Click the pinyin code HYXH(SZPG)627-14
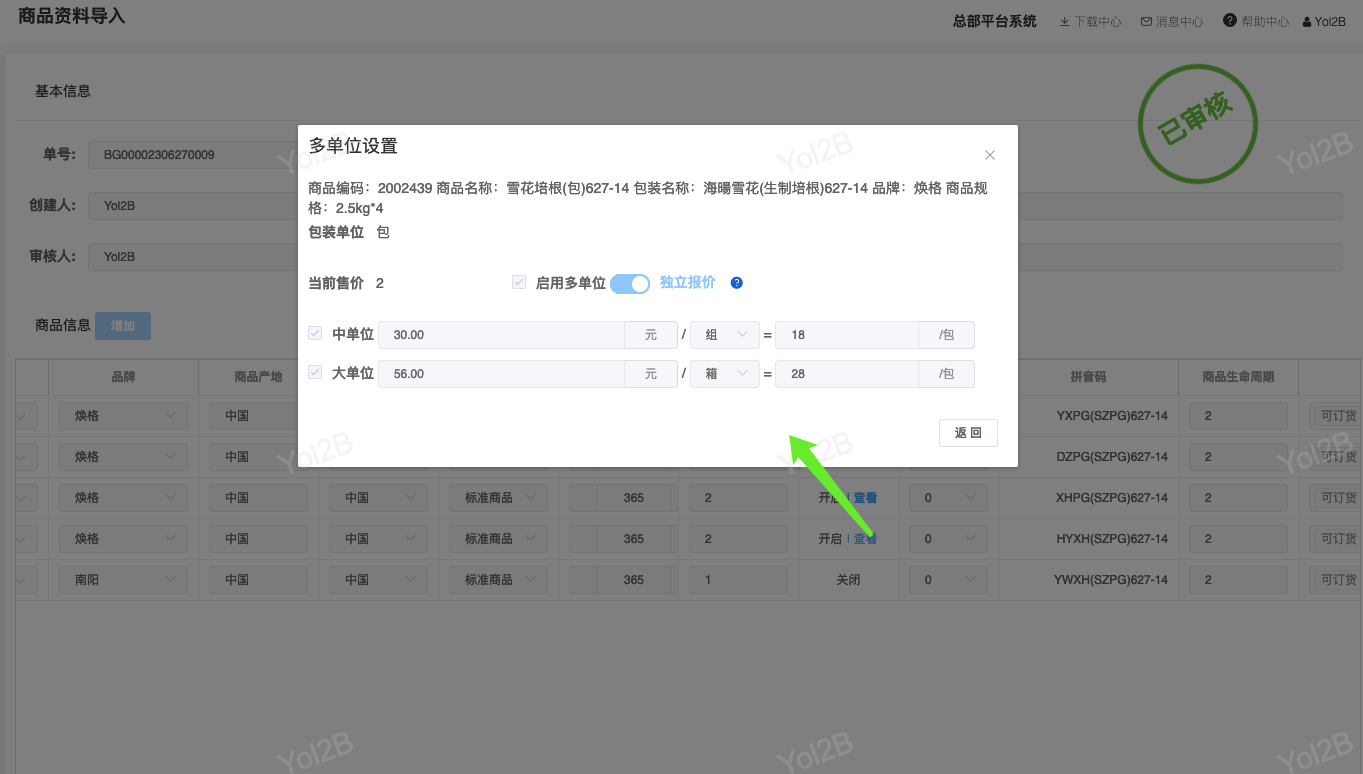The image size is (1363, 774). pyautogui.click(x=1112, y=539)
